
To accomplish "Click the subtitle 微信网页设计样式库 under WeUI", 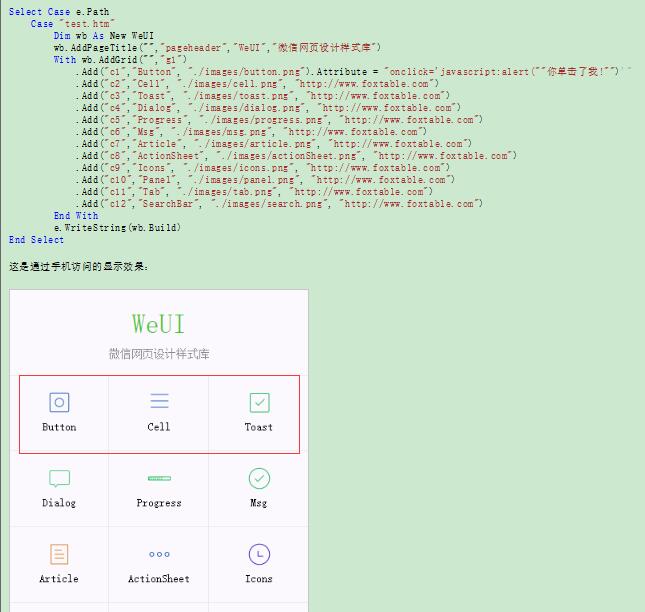I will pyautogui.click(x=159, y=354).
